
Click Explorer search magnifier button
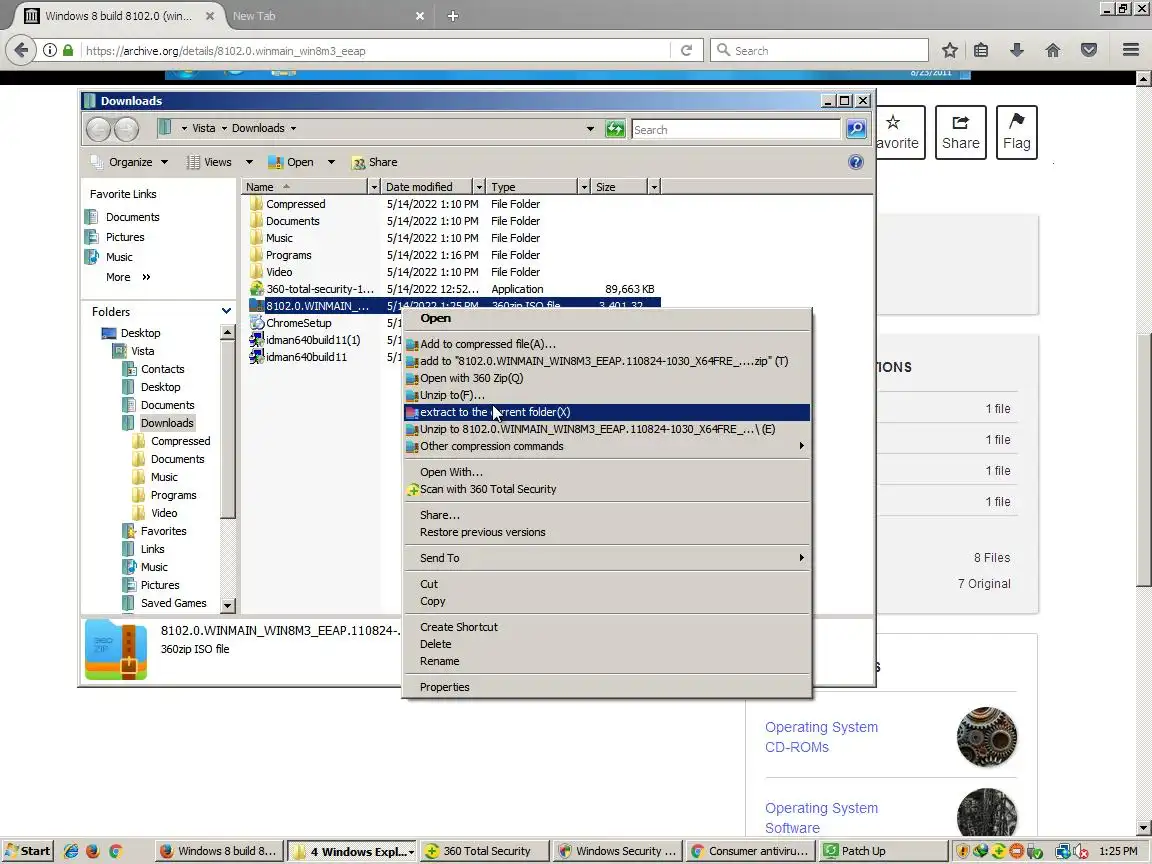point(856,129)
